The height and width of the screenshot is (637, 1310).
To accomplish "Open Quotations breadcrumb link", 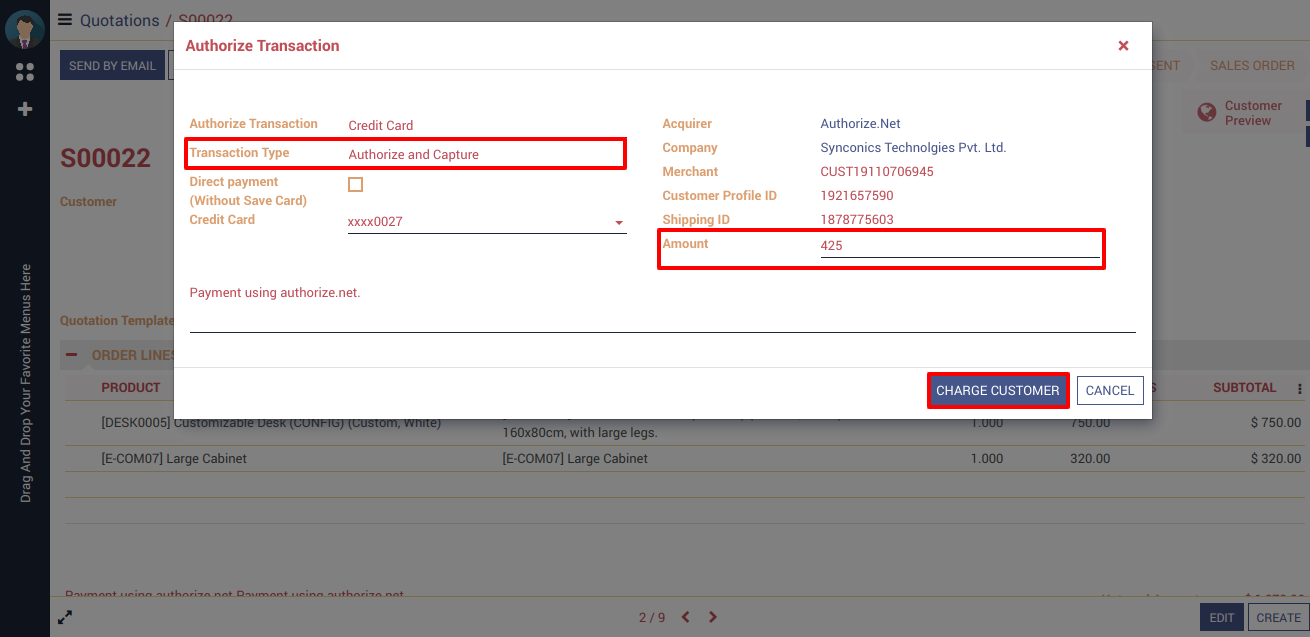I will (x=119, y=20).
